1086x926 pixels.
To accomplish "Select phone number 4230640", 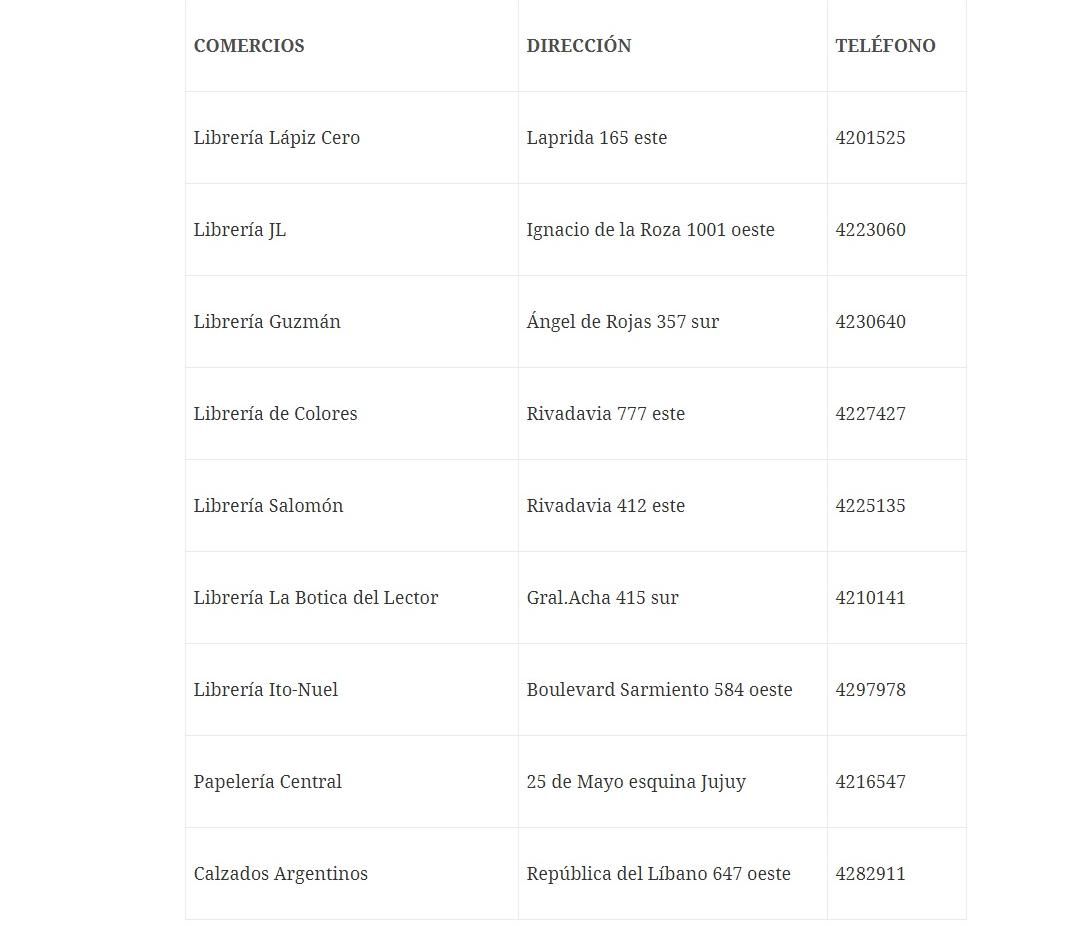I will (870, 322).
